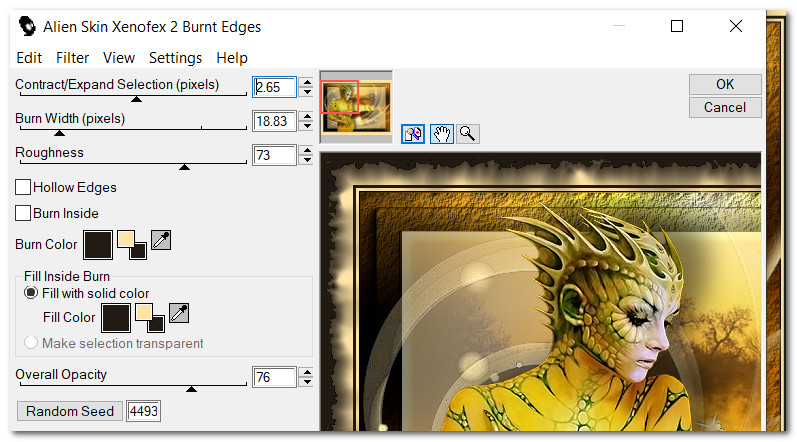This screenshot has height=442, width=797.
Task: Toggle the original/preview comparison icon
Action: pyautogui.click(x=413, y=134)
